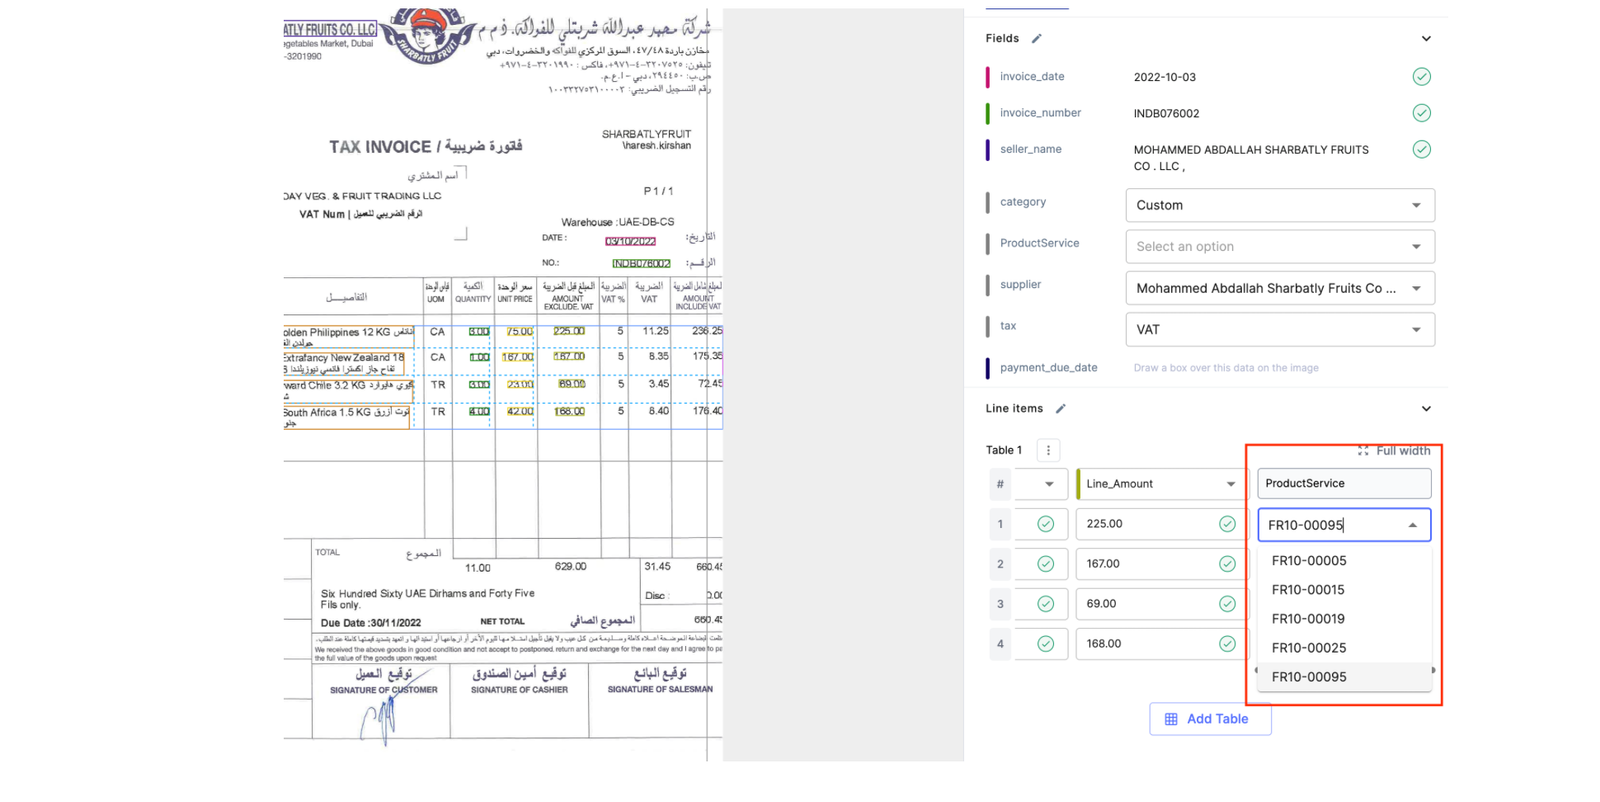This screenshot has height=802, width=1600.
Task: Open the three-dot menu for Table 1
Action: (x=1048, y=451)
